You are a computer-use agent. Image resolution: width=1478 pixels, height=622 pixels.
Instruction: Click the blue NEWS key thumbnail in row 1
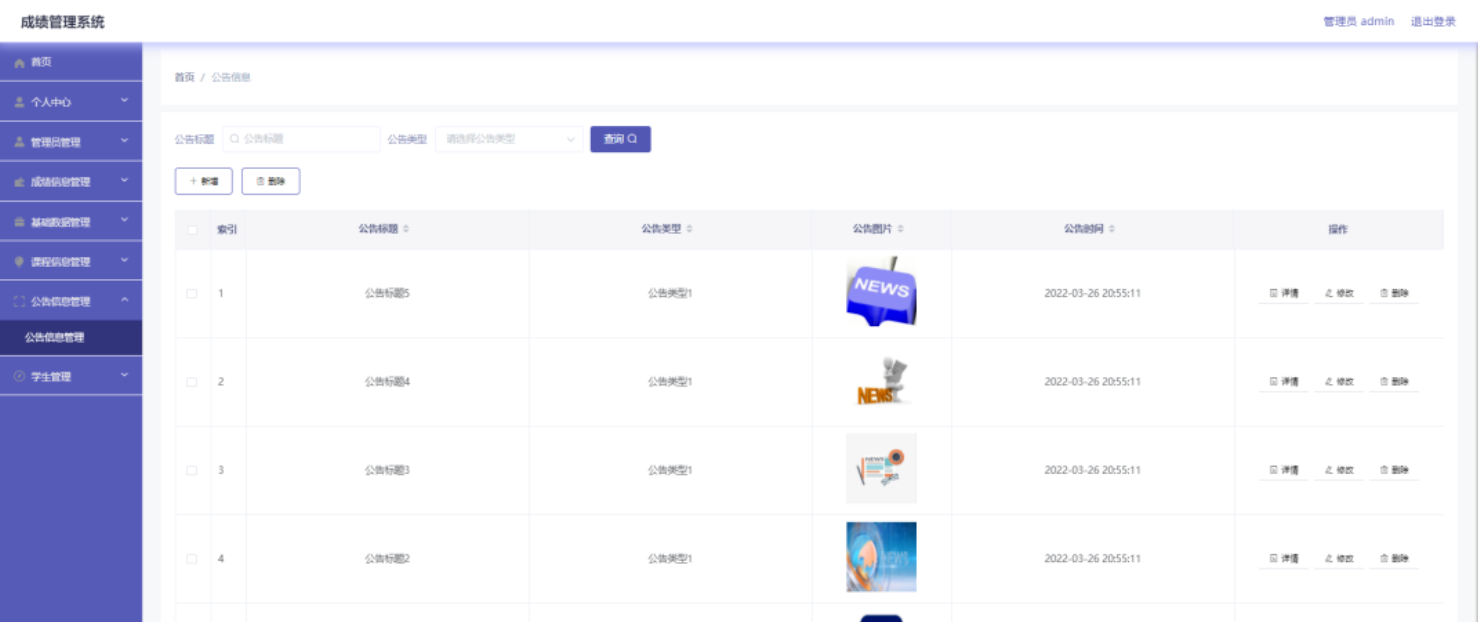tap(881, 292)
